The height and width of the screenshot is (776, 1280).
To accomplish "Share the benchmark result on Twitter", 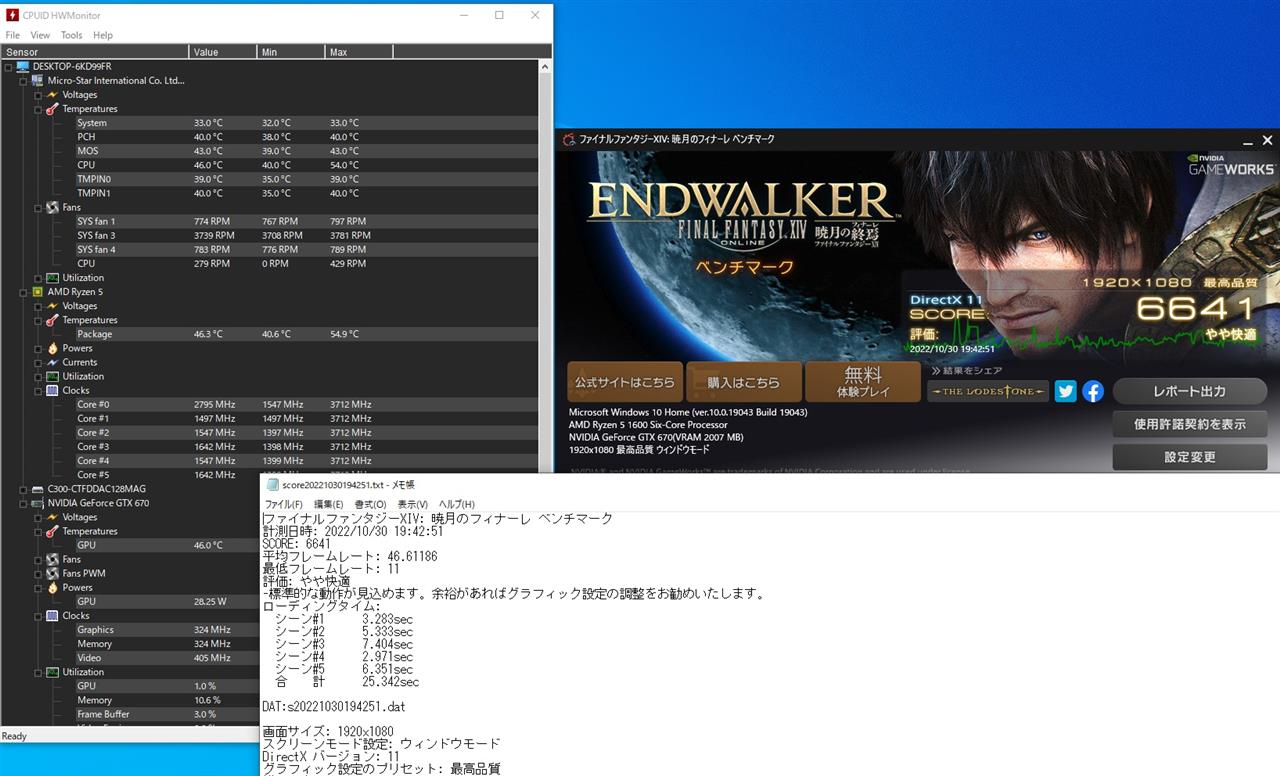I will [x=1066, y=391].
